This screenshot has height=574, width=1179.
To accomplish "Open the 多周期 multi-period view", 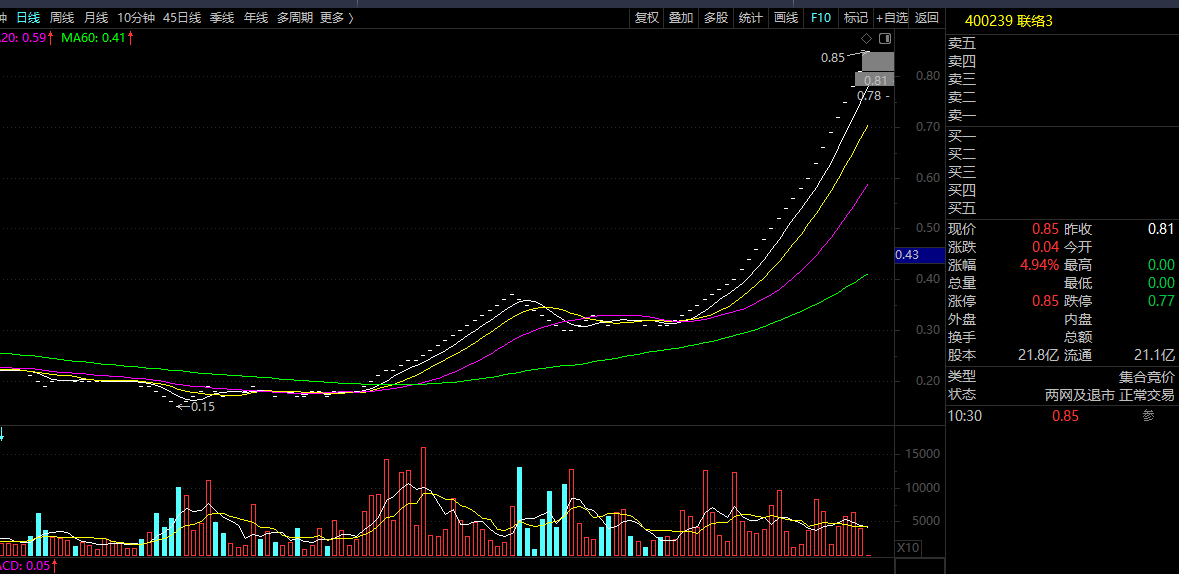I will tap(294, 18).
